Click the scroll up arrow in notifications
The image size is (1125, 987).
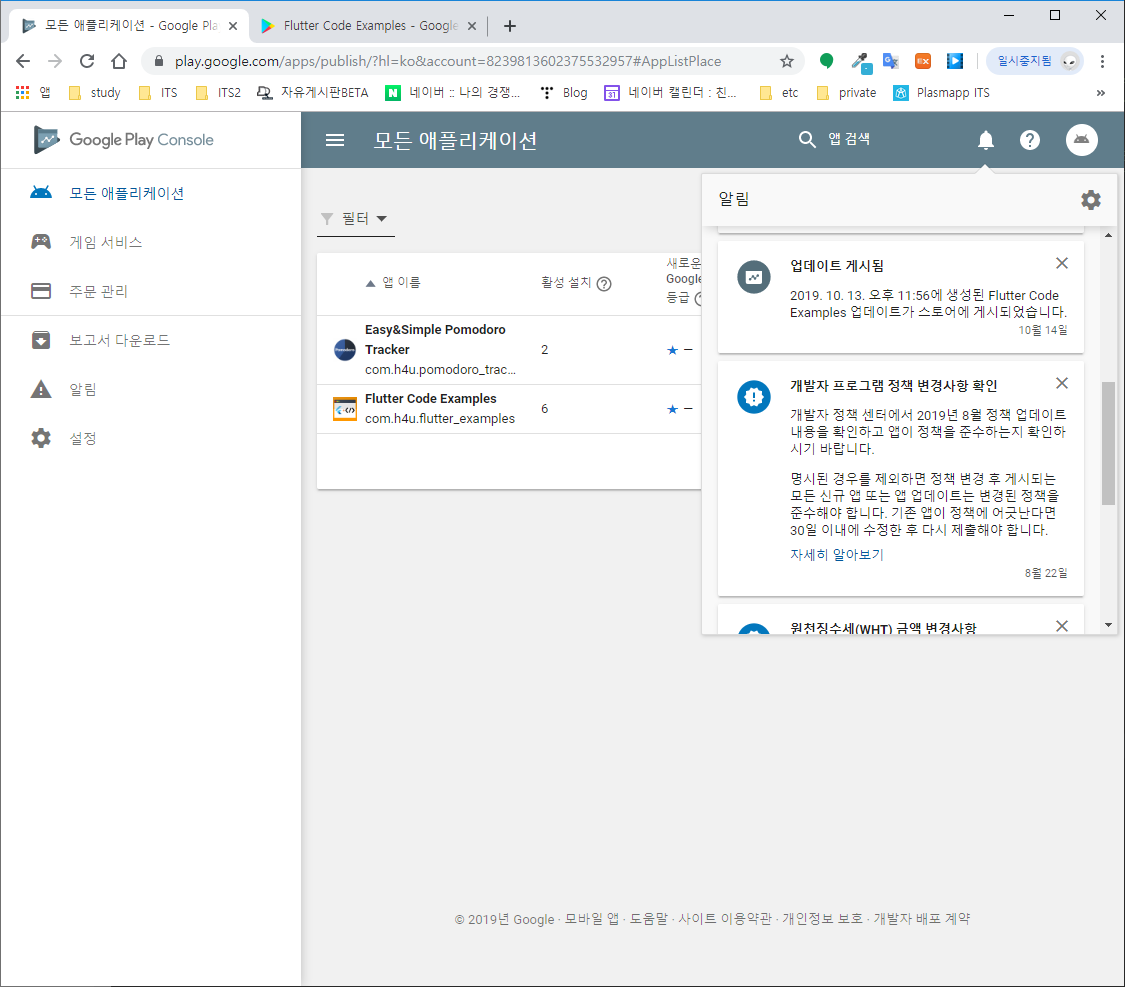pos(1108,235)
